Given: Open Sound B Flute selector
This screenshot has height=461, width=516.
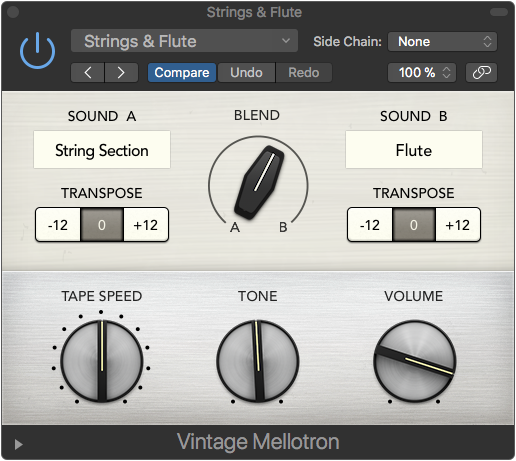Looking at the screenshot, I should pyautogui.click(x=414, y=150).
